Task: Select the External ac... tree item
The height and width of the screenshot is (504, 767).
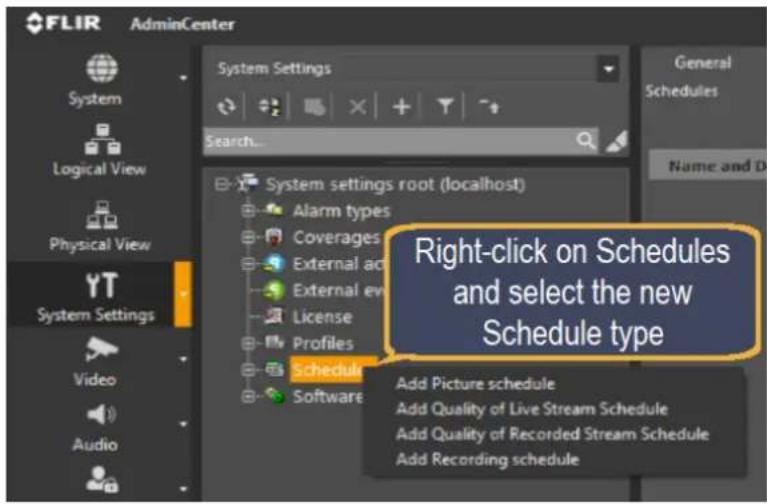Action: 338,264
